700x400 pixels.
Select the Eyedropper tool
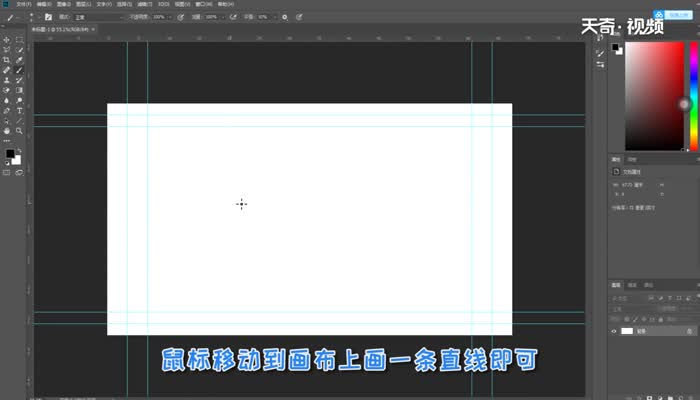(19, 60)
